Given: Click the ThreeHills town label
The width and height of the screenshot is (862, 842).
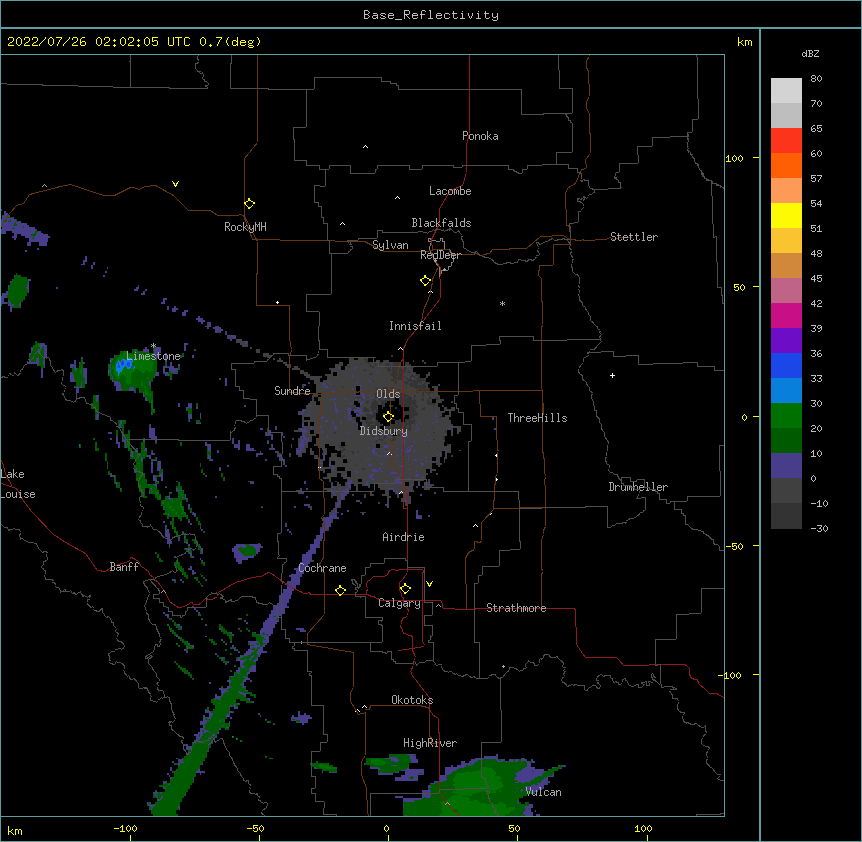Looking at the screenshot, I should [x=537, y=418].
